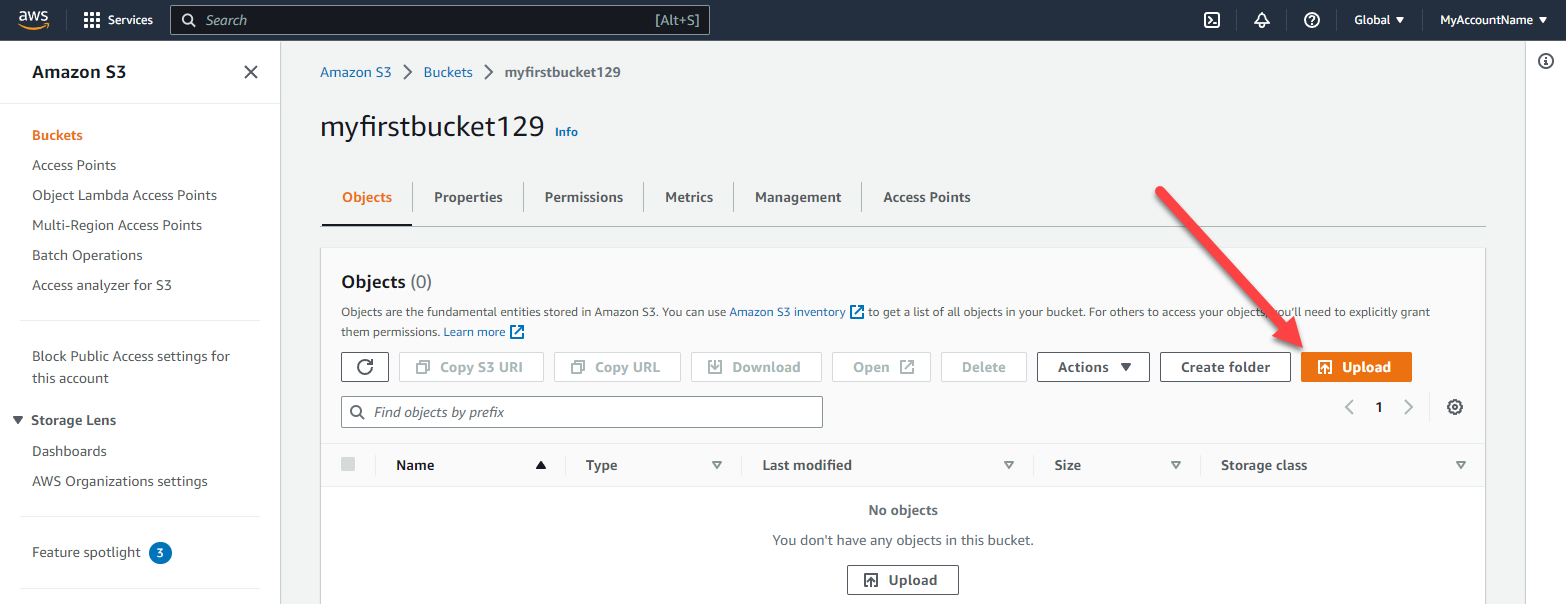Open Amazon S3 inventory external link

pyautogui.click(x=789, y=311)
